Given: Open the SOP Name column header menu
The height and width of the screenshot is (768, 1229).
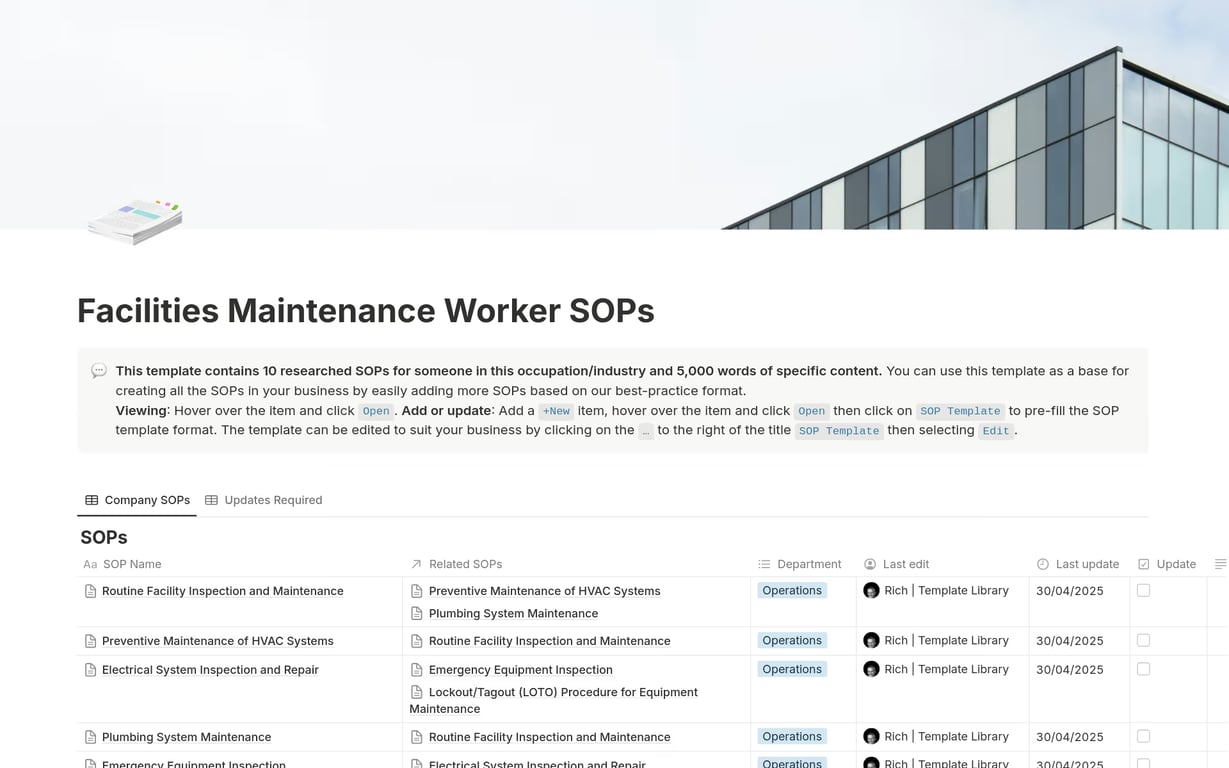Looking at the screenshot, I should [240, 564].
